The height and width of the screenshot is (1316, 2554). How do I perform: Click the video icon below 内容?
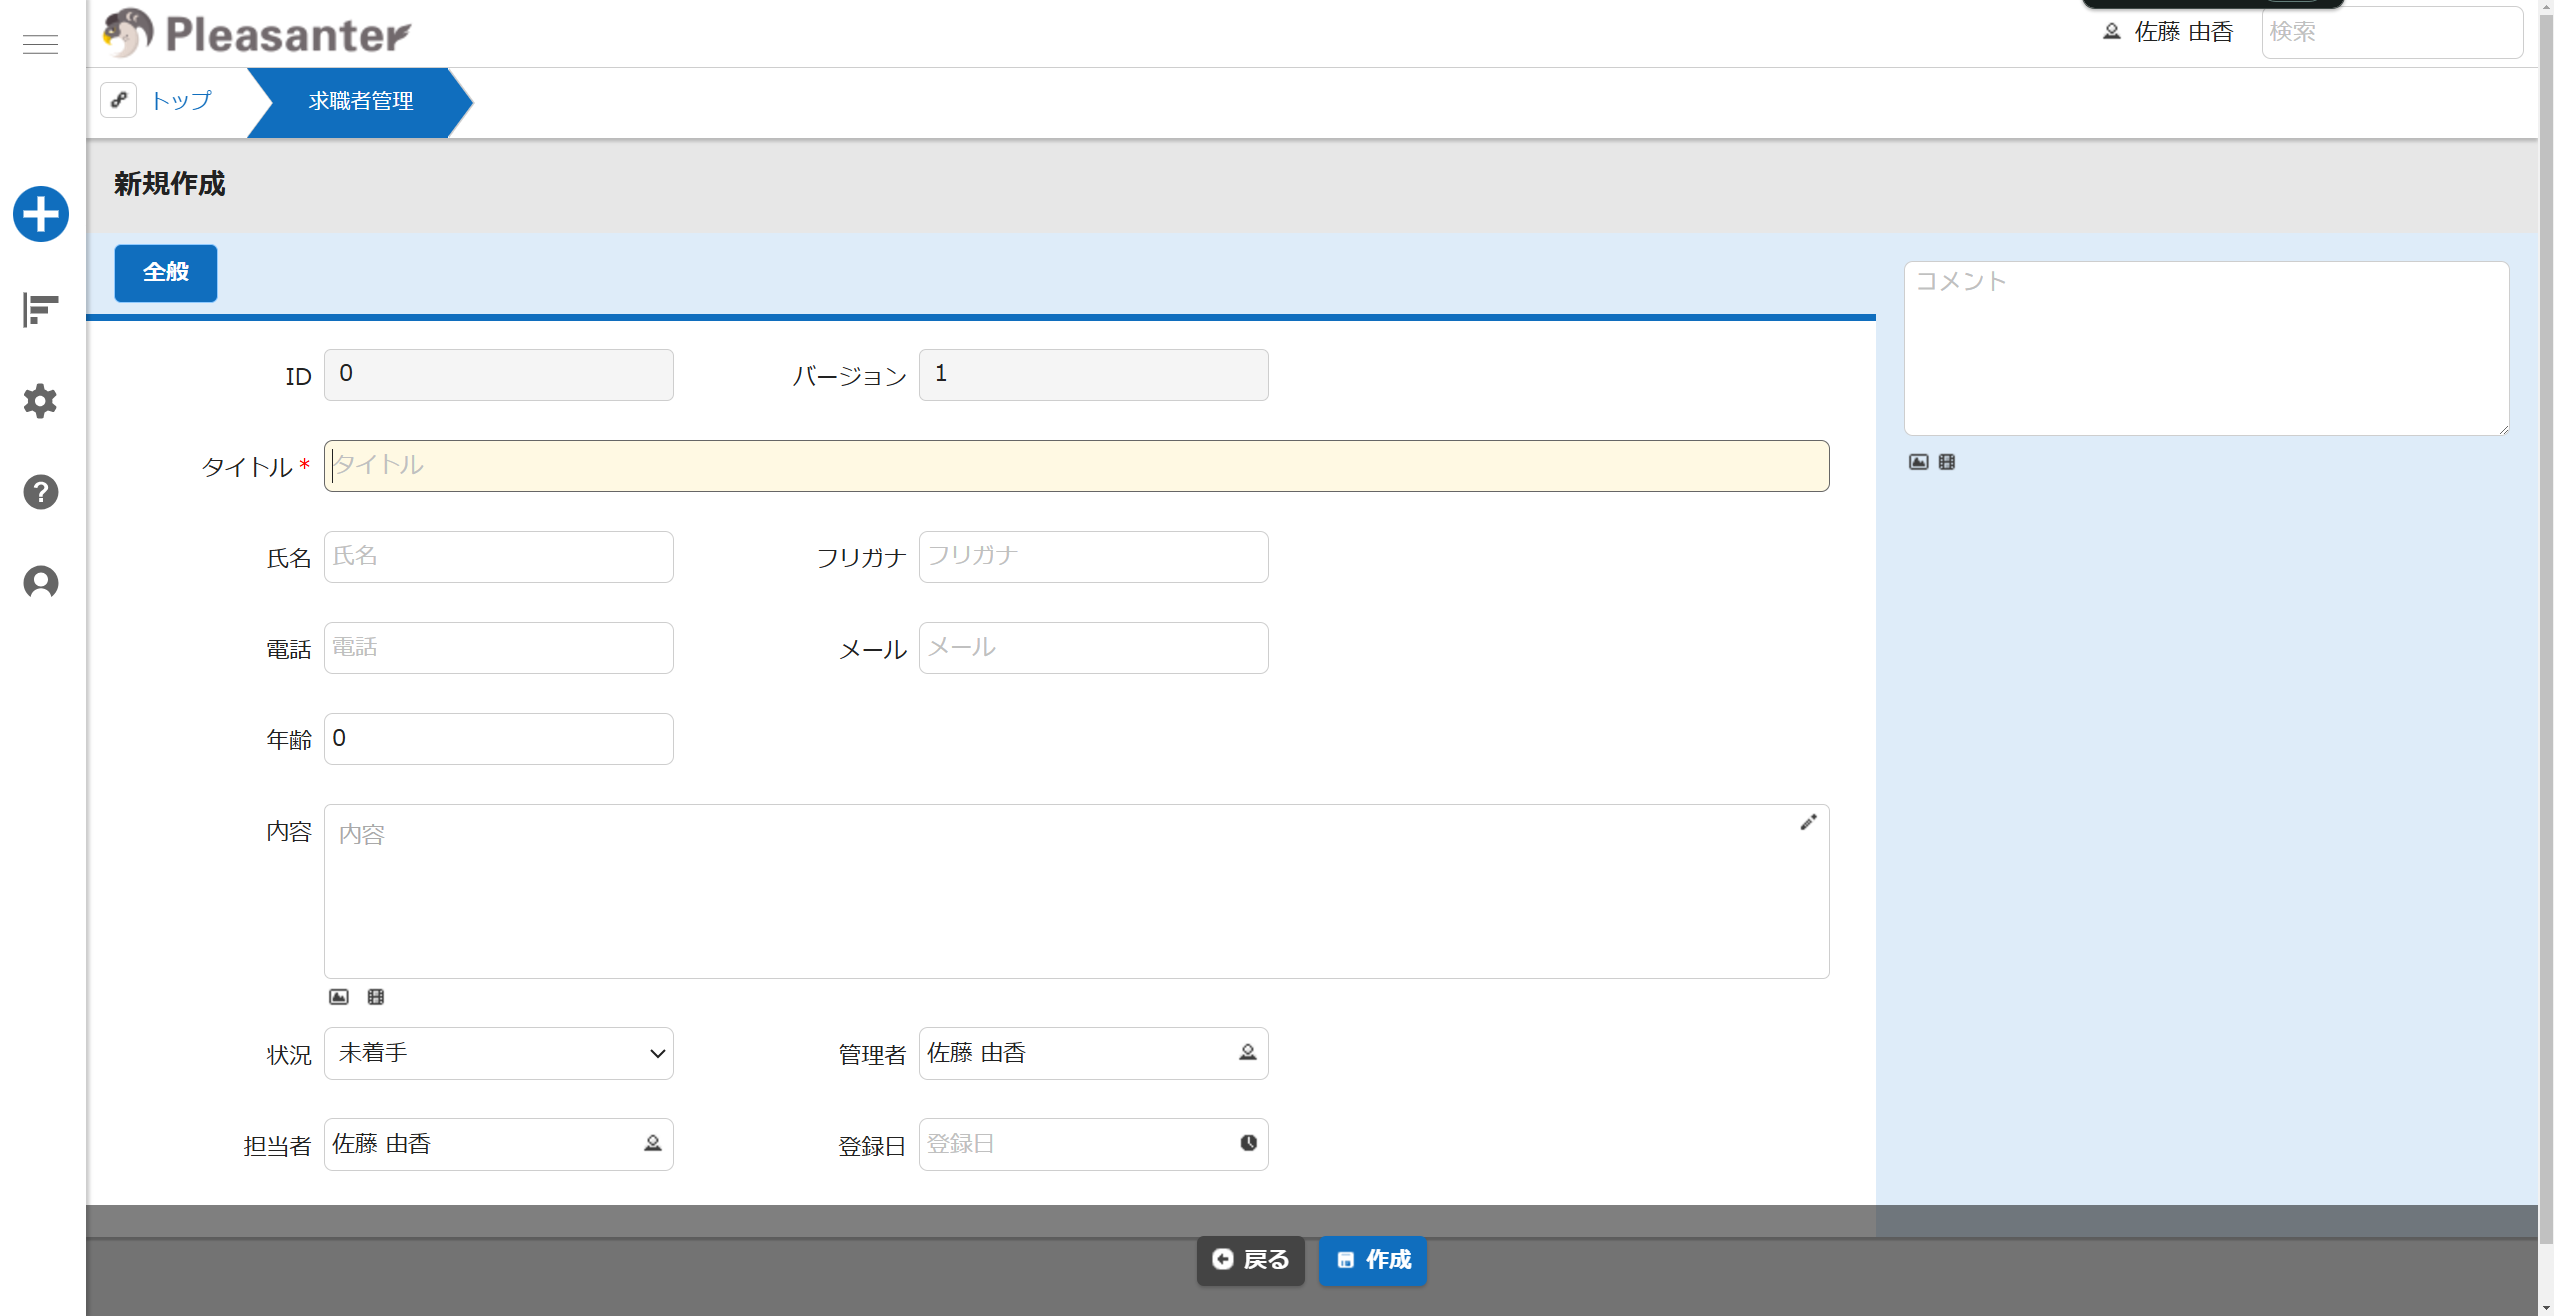pos(376,997)
